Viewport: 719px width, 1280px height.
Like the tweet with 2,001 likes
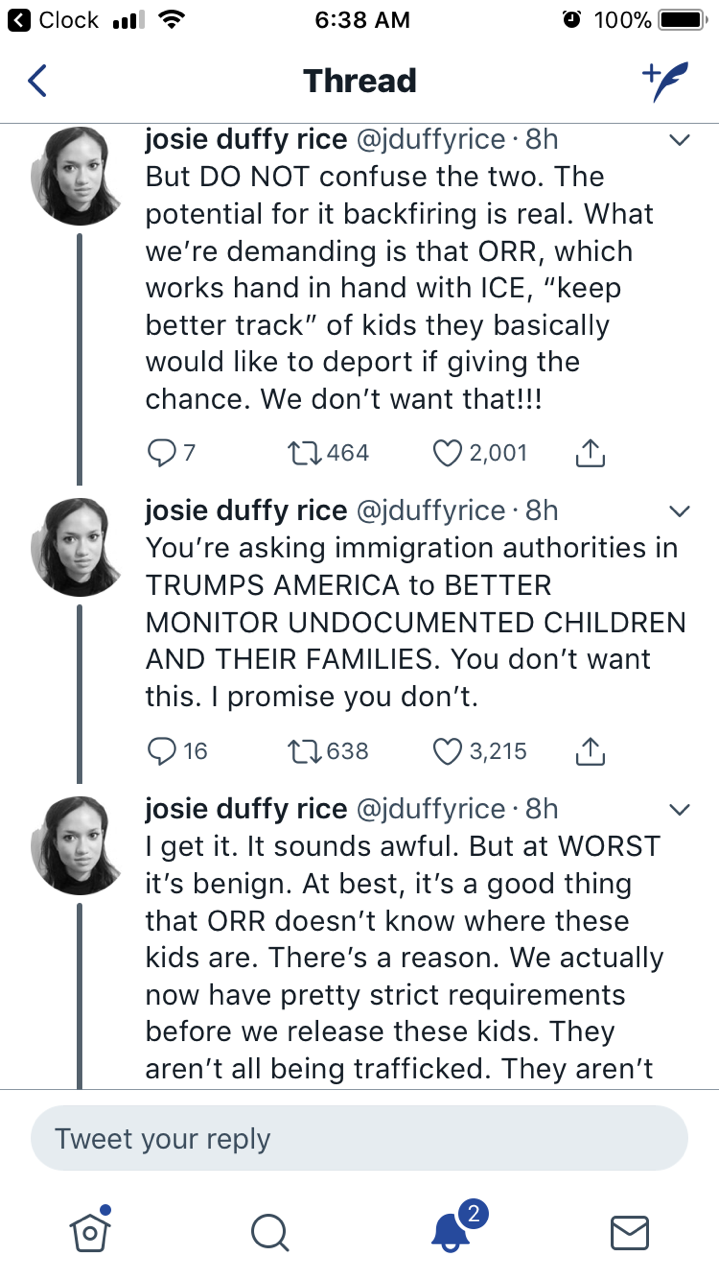pyautogui.click(x=445, y=453)
